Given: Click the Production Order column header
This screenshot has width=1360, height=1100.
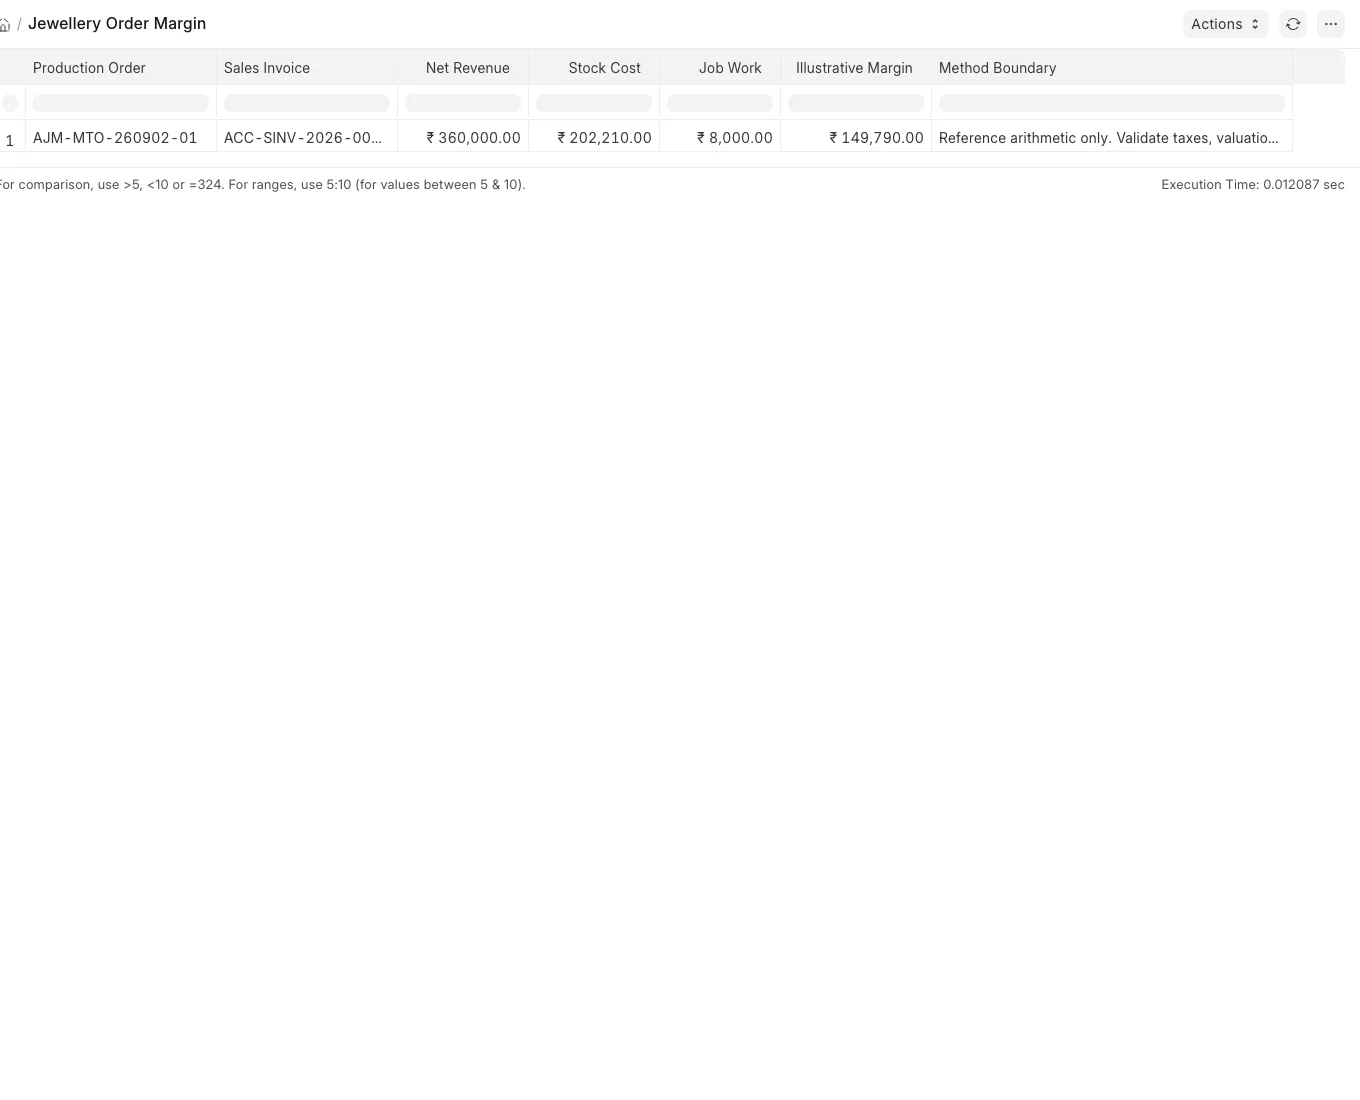Looking at the screenshot, I should coord(121,68).
